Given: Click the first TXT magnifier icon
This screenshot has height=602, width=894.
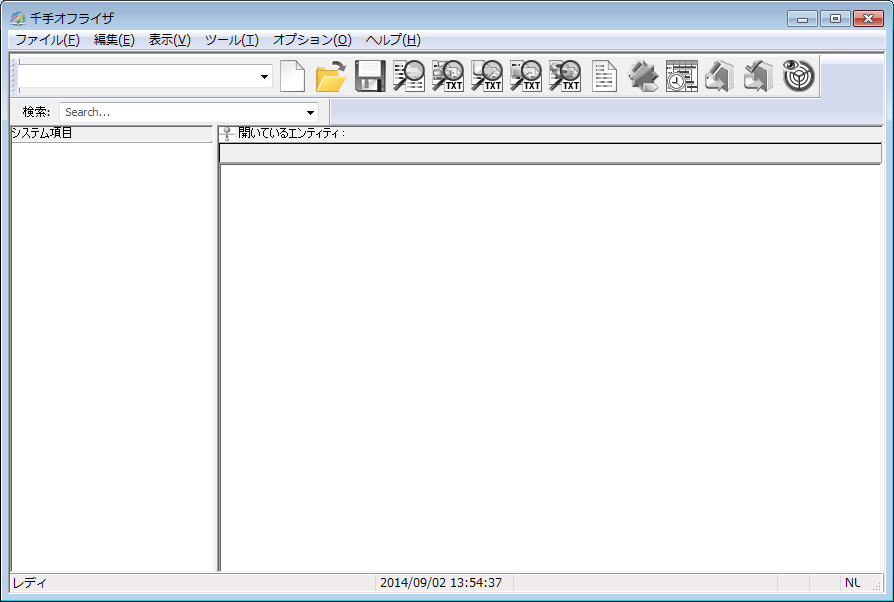Looking at the screenshot, I should coord(448,76).
